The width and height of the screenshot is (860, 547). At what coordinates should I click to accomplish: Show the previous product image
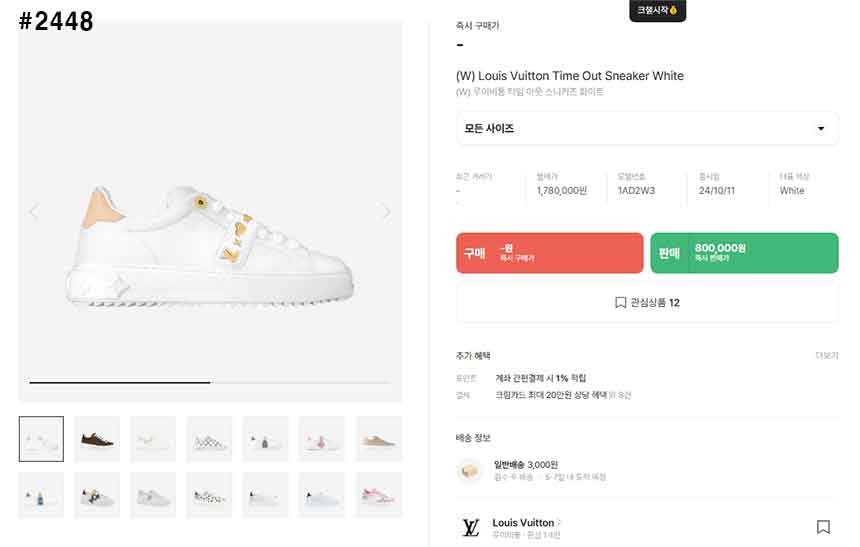34,212
